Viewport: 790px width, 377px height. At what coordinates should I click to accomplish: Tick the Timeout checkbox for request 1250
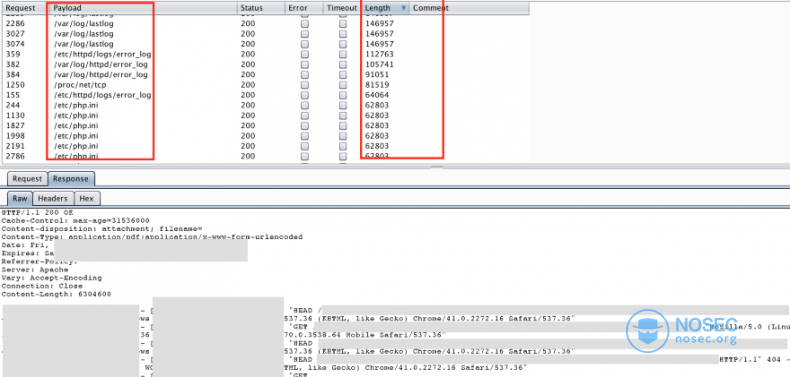tap(343, 85)
